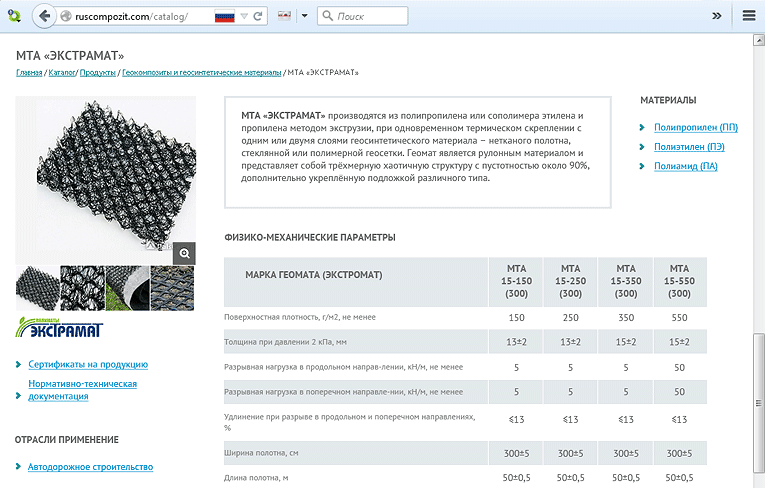
Task: Click the search magnifier icon in search box
Action: click(x=327, y=16)
